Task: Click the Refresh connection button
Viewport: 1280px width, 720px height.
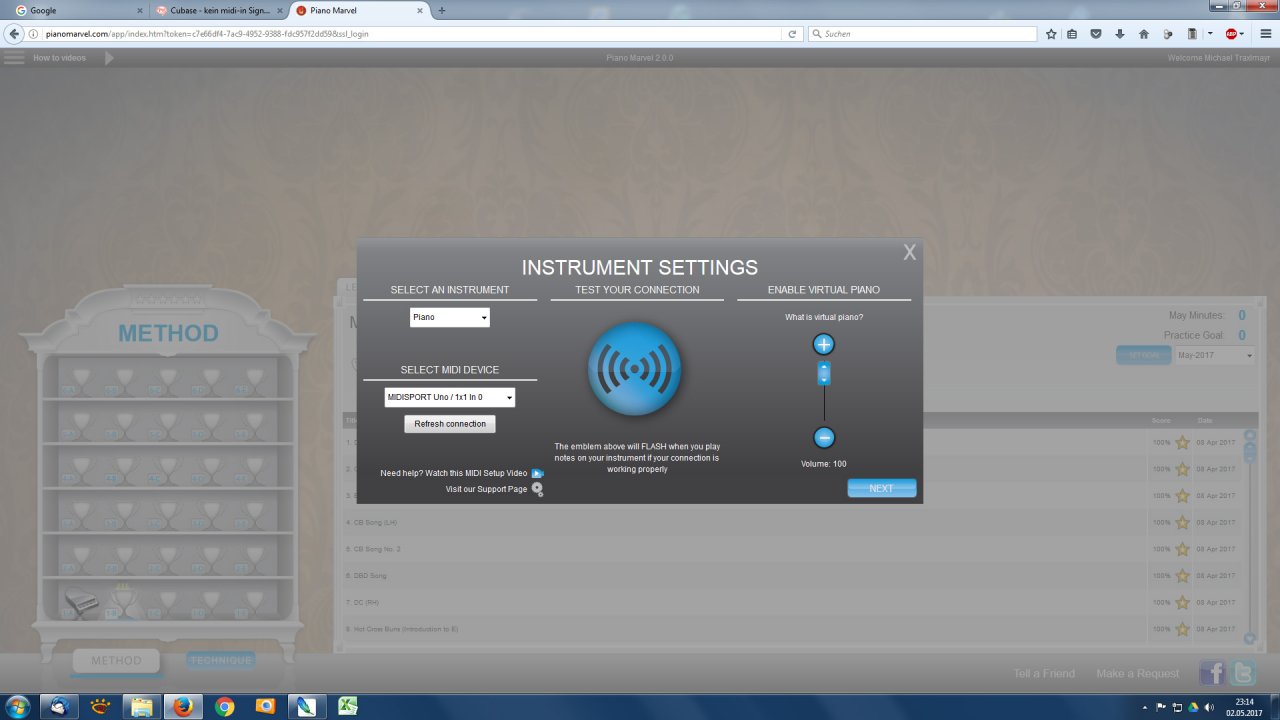Action: coord(450,424)
